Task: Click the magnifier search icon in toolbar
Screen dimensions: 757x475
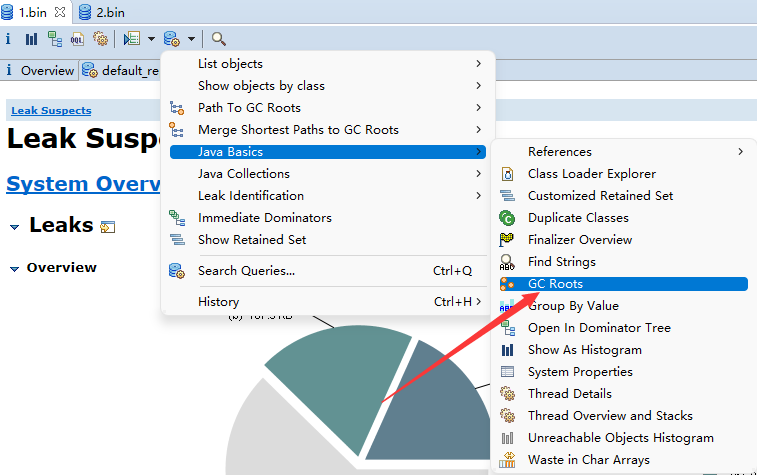Action: pos(218,39)
